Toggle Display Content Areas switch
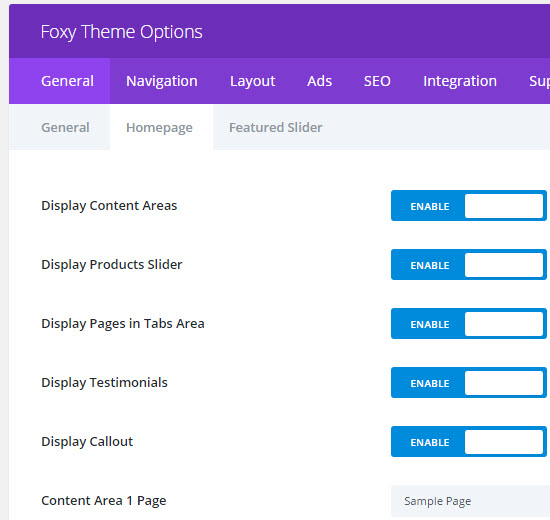This screenshot has width=550, height=520. pos(469,206)
